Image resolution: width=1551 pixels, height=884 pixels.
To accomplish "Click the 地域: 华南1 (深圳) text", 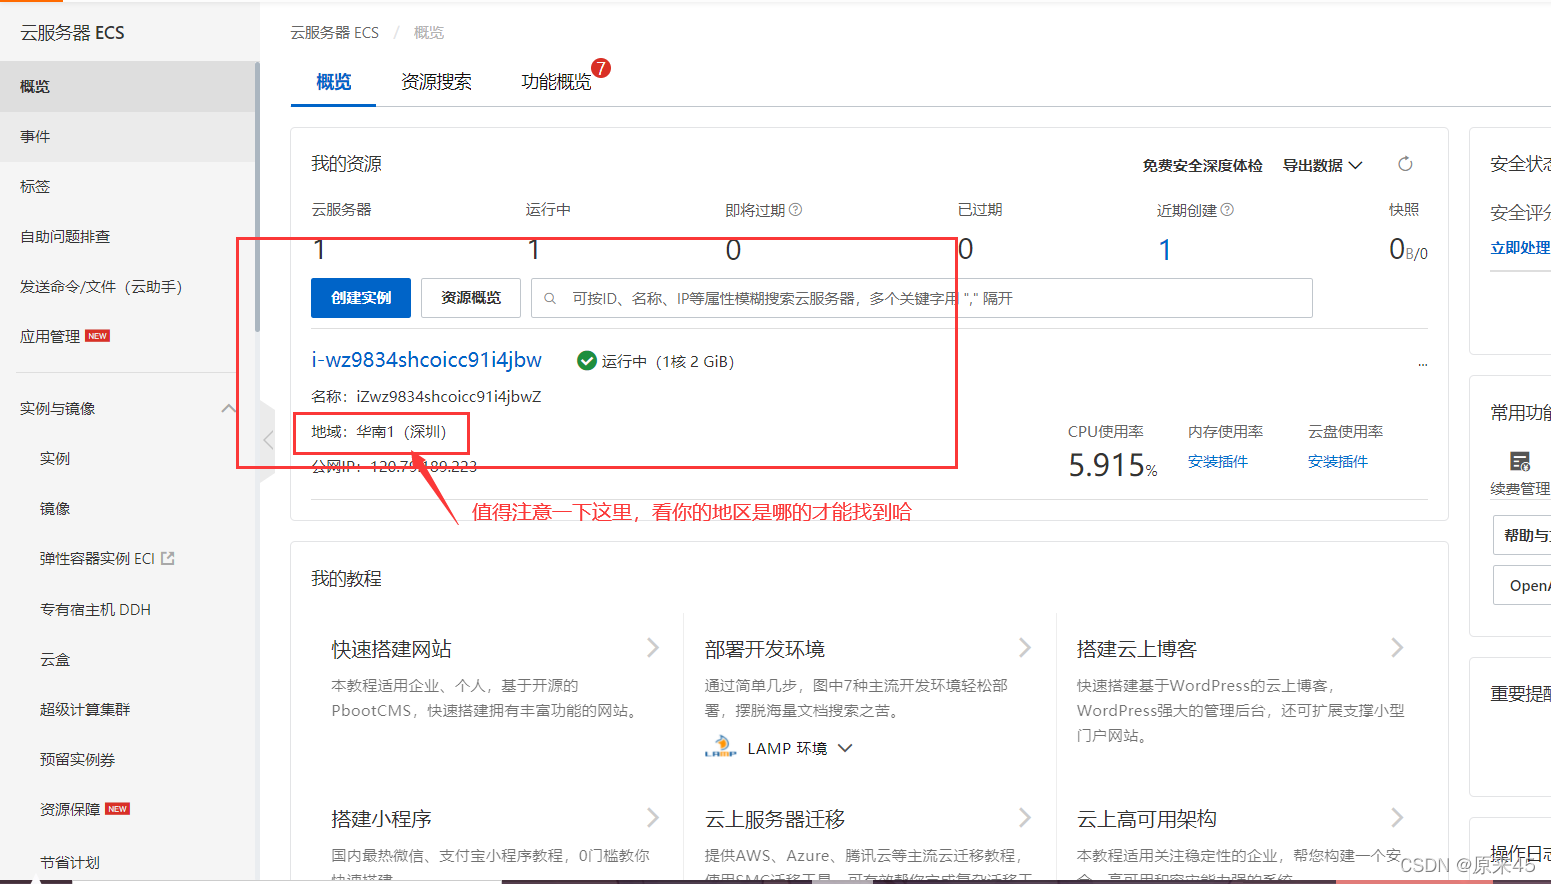I will pyautogui.click(x=379, y=432).
